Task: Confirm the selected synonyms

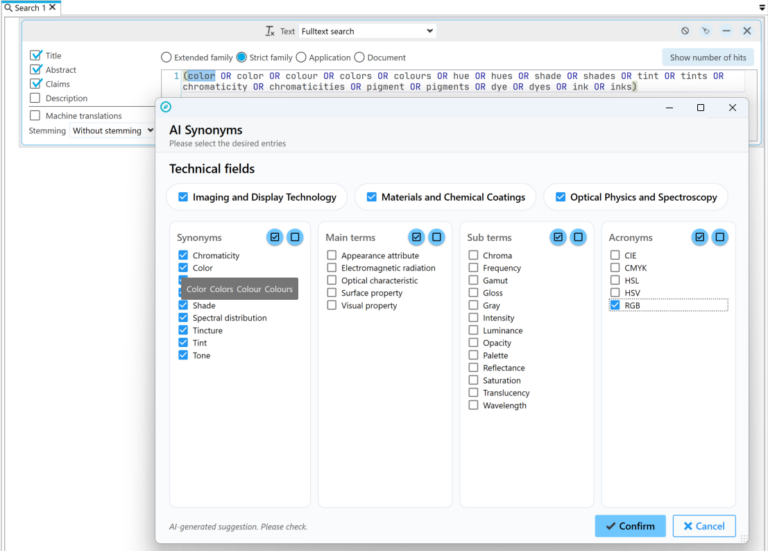Action: pos(630,525)
